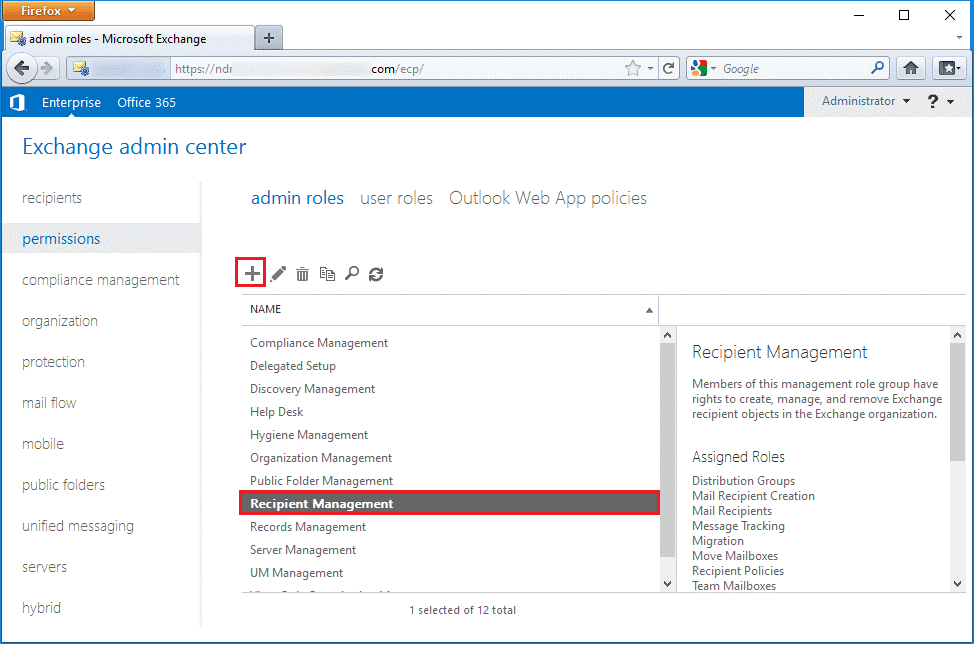The height and width of the screenshot is (646, 974).
Task: Select the Discovery Management role group
Action: click(450, 389)
